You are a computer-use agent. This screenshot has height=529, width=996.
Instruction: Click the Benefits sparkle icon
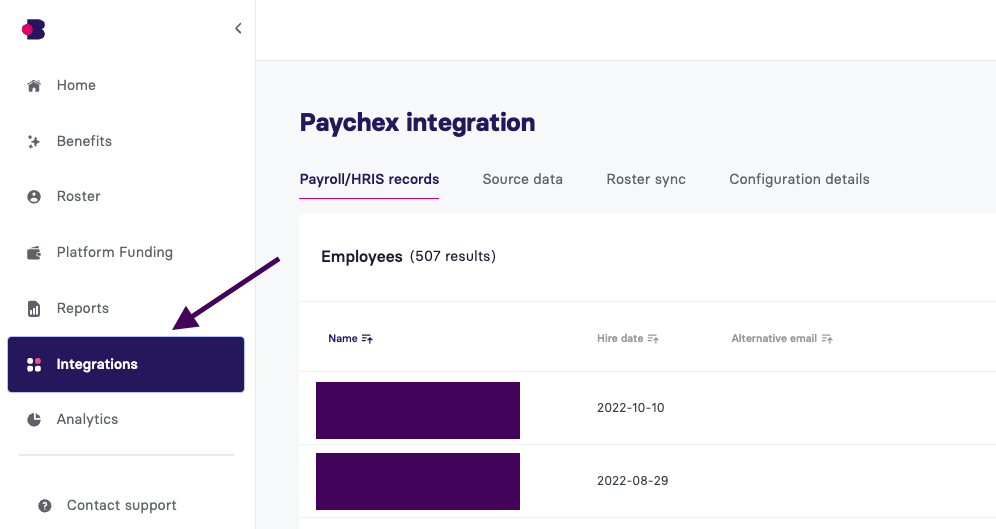34,141
